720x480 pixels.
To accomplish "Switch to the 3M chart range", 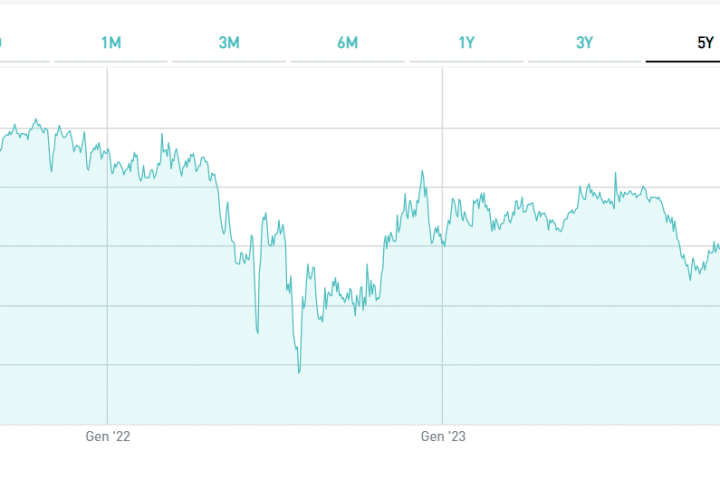I will pos(229,42).
